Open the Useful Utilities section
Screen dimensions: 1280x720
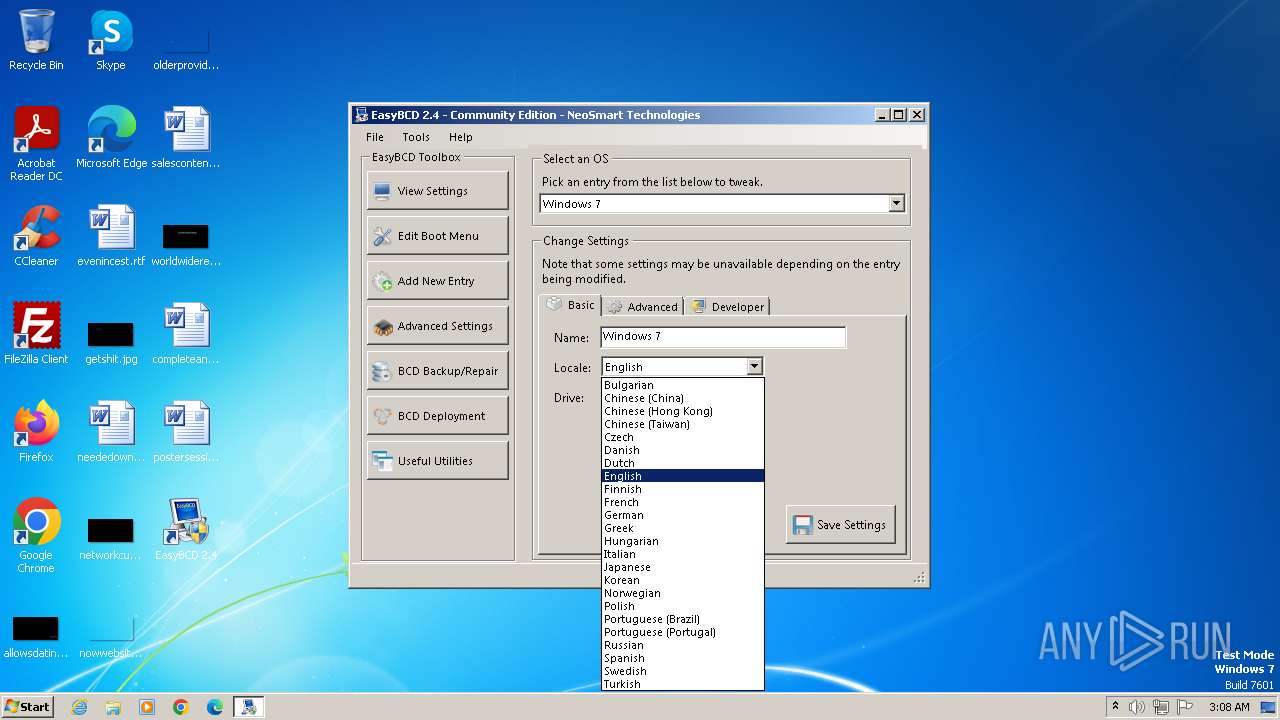[x=437, y=460]
